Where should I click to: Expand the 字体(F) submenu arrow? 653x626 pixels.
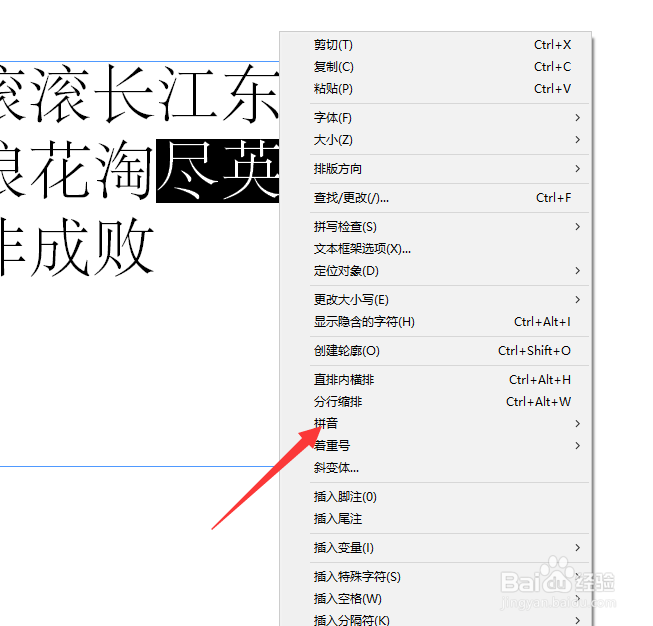tap(577, 118)
